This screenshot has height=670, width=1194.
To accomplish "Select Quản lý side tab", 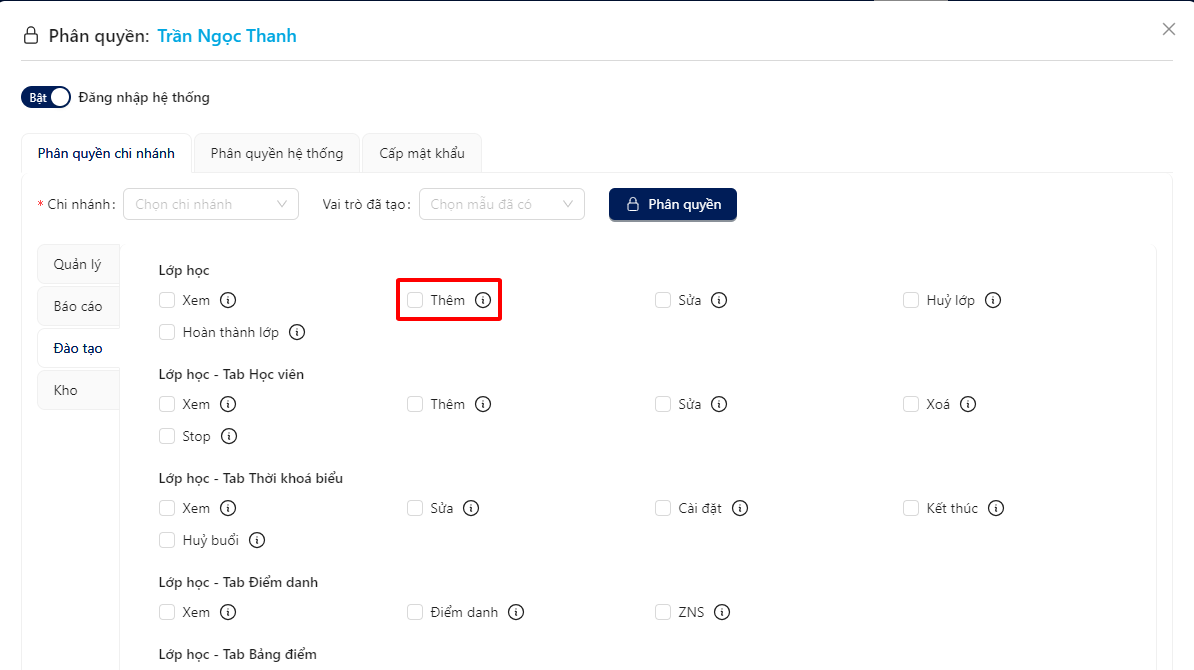I will tap(78, 264).
